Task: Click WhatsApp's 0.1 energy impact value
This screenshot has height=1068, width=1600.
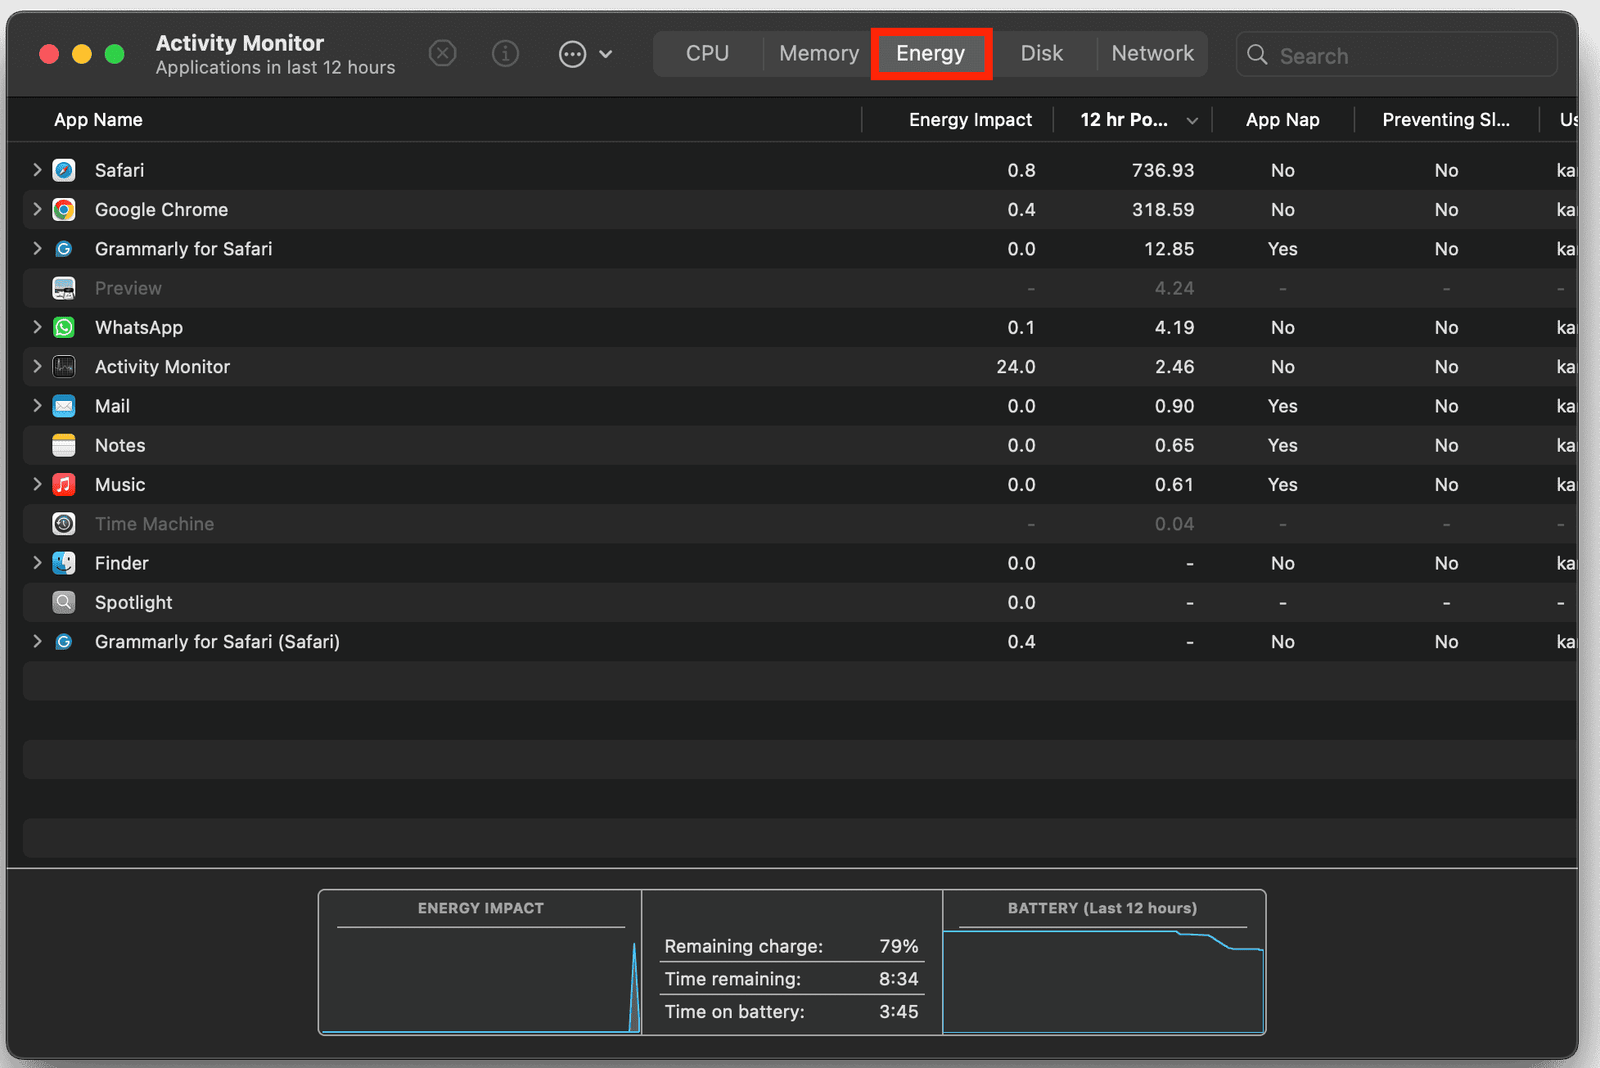Action: pyautogui.click(x=1021, y=328)
